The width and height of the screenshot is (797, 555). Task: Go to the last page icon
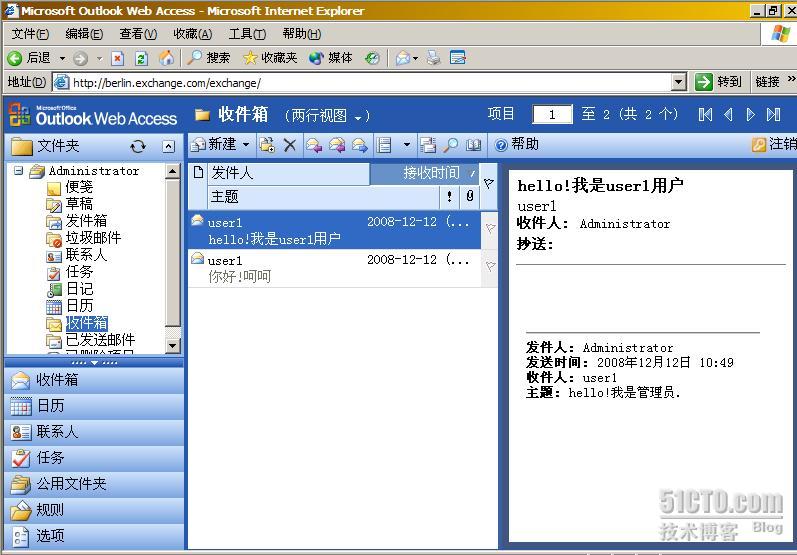tap(773, 114)
